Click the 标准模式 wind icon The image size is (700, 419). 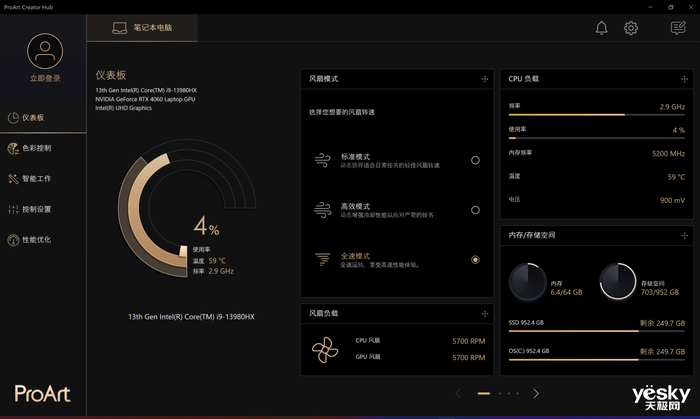[322, 160]
